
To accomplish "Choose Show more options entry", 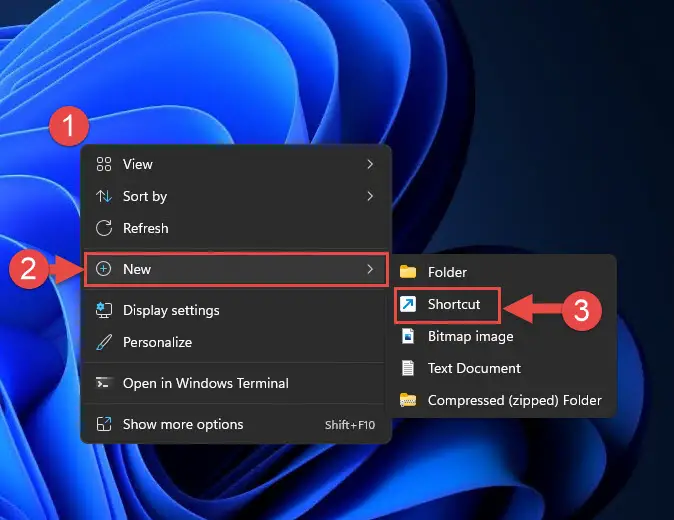I will click(236, 424).
